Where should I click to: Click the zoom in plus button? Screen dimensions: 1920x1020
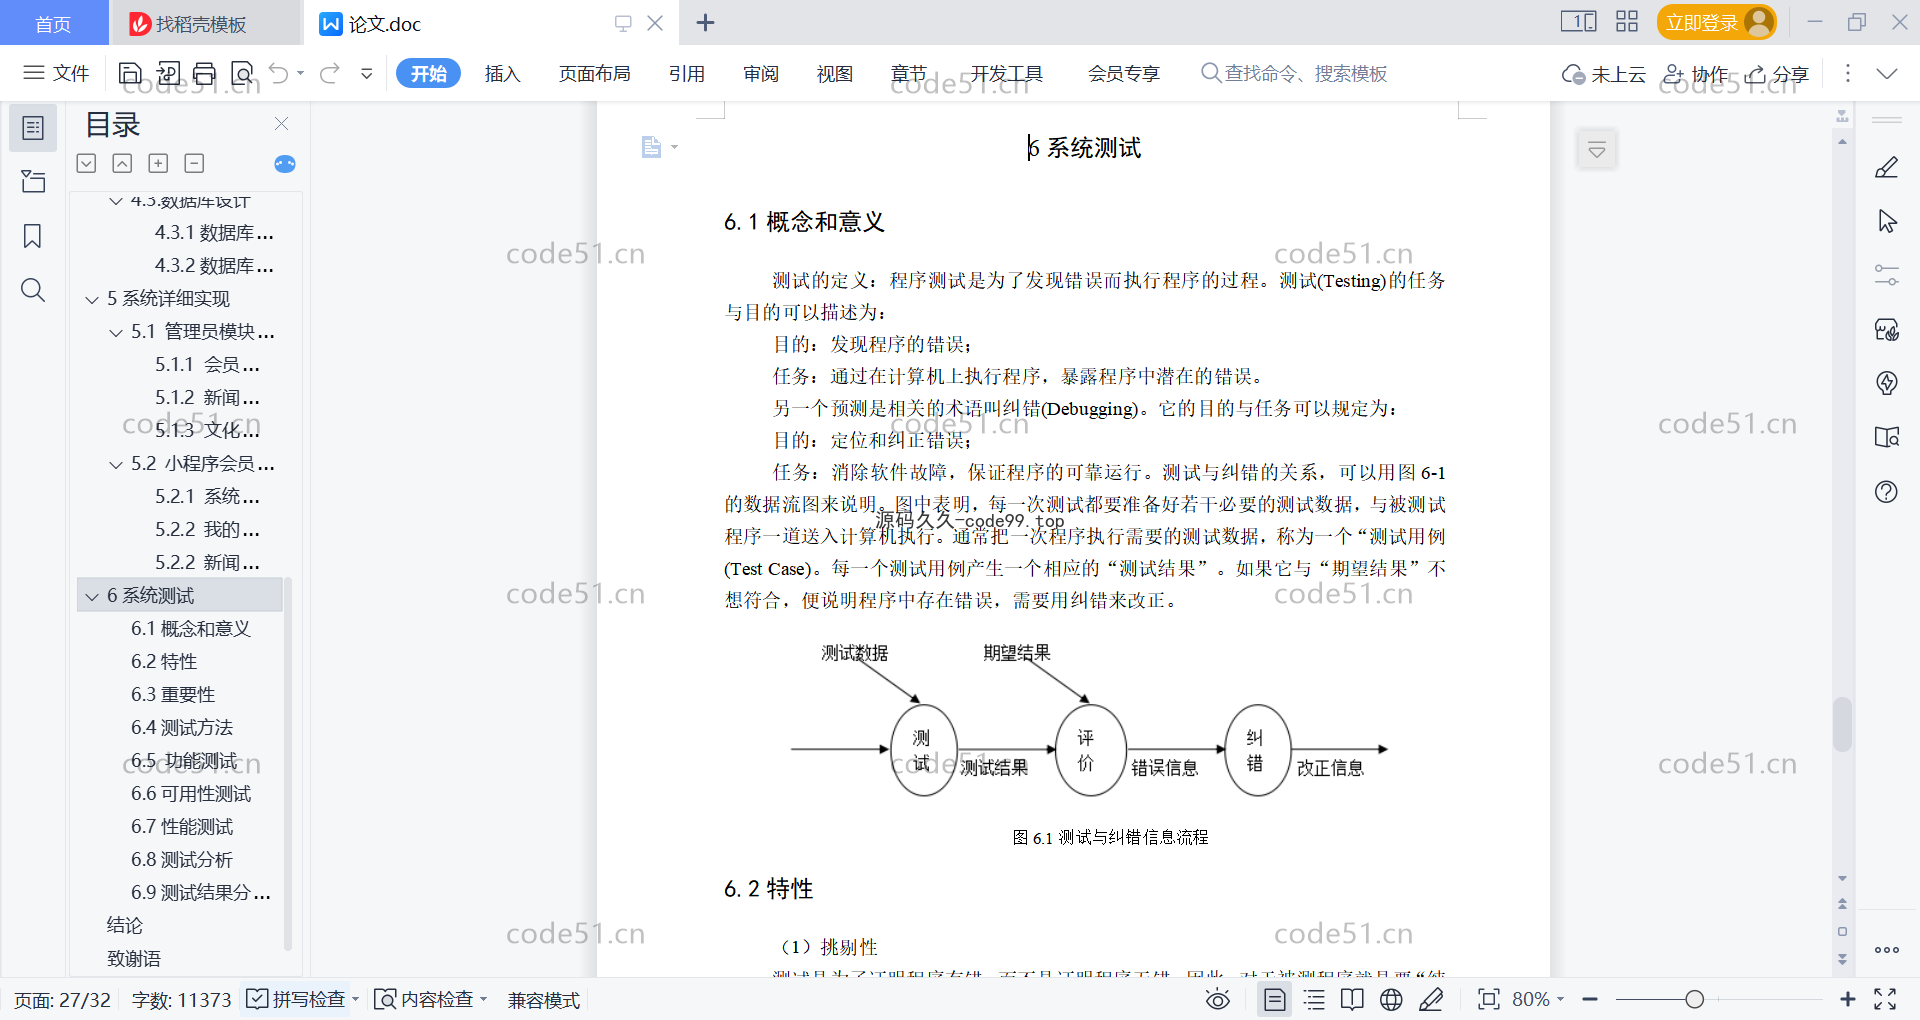click(1847, 999)
